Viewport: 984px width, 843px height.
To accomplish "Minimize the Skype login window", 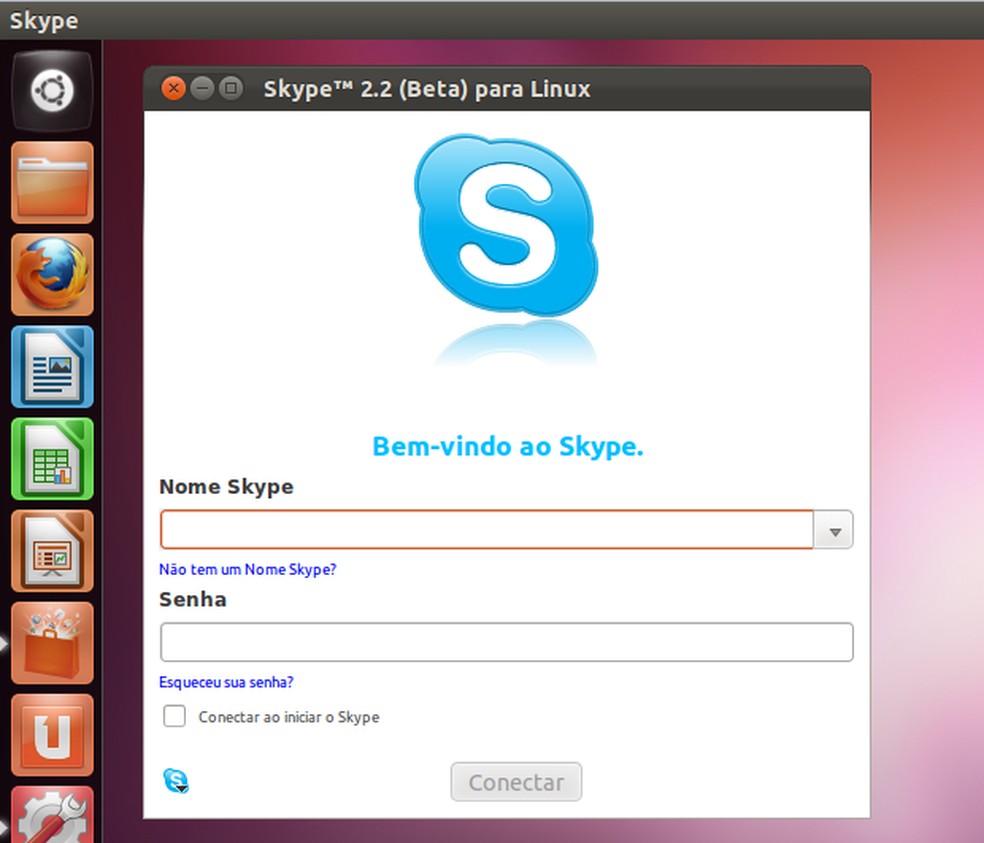I will (x=201, y=88).
